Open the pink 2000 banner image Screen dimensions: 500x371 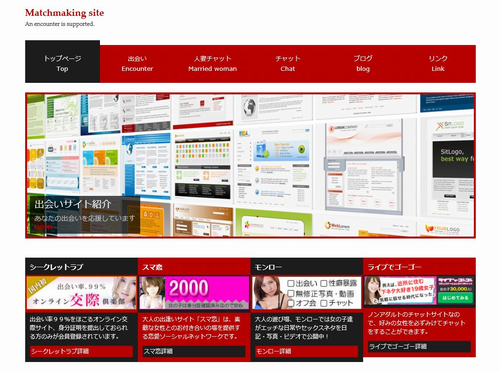point(194,293)
